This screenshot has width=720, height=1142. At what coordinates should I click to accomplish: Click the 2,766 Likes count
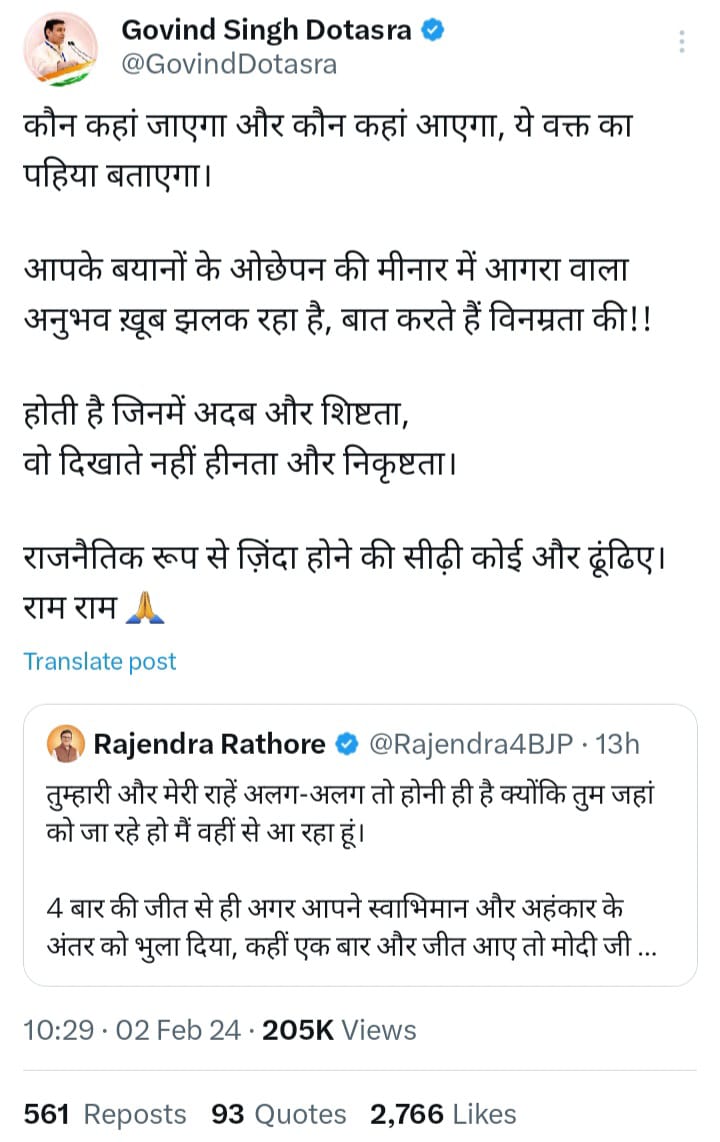[443, 1113]
